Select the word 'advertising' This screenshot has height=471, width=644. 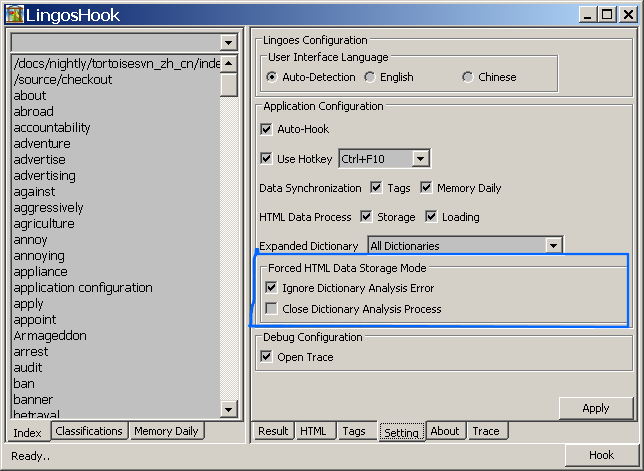[x=116, y=175]
